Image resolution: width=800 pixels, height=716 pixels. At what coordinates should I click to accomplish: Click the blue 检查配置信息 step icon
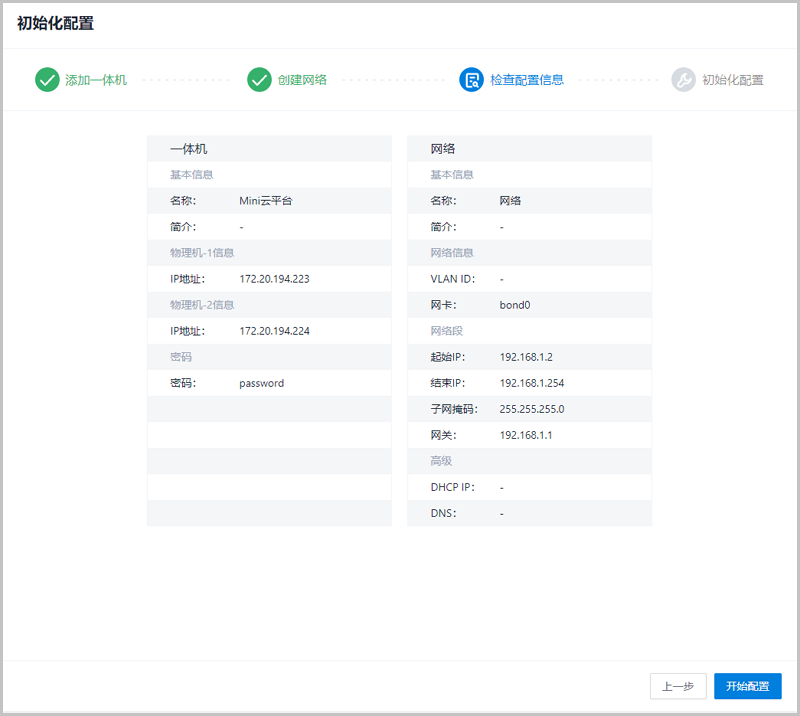[471, 80]
